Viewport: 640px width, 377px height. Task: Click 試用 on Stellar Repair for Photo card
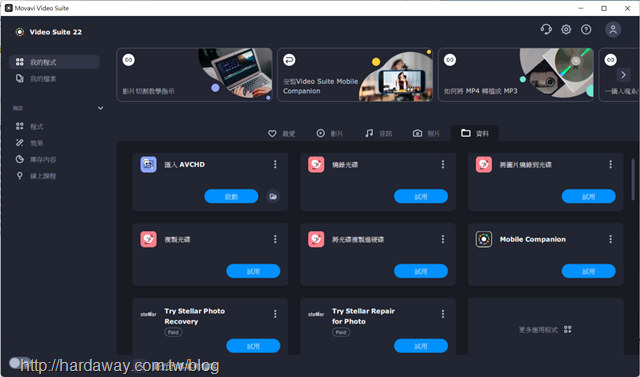[421, 346]
